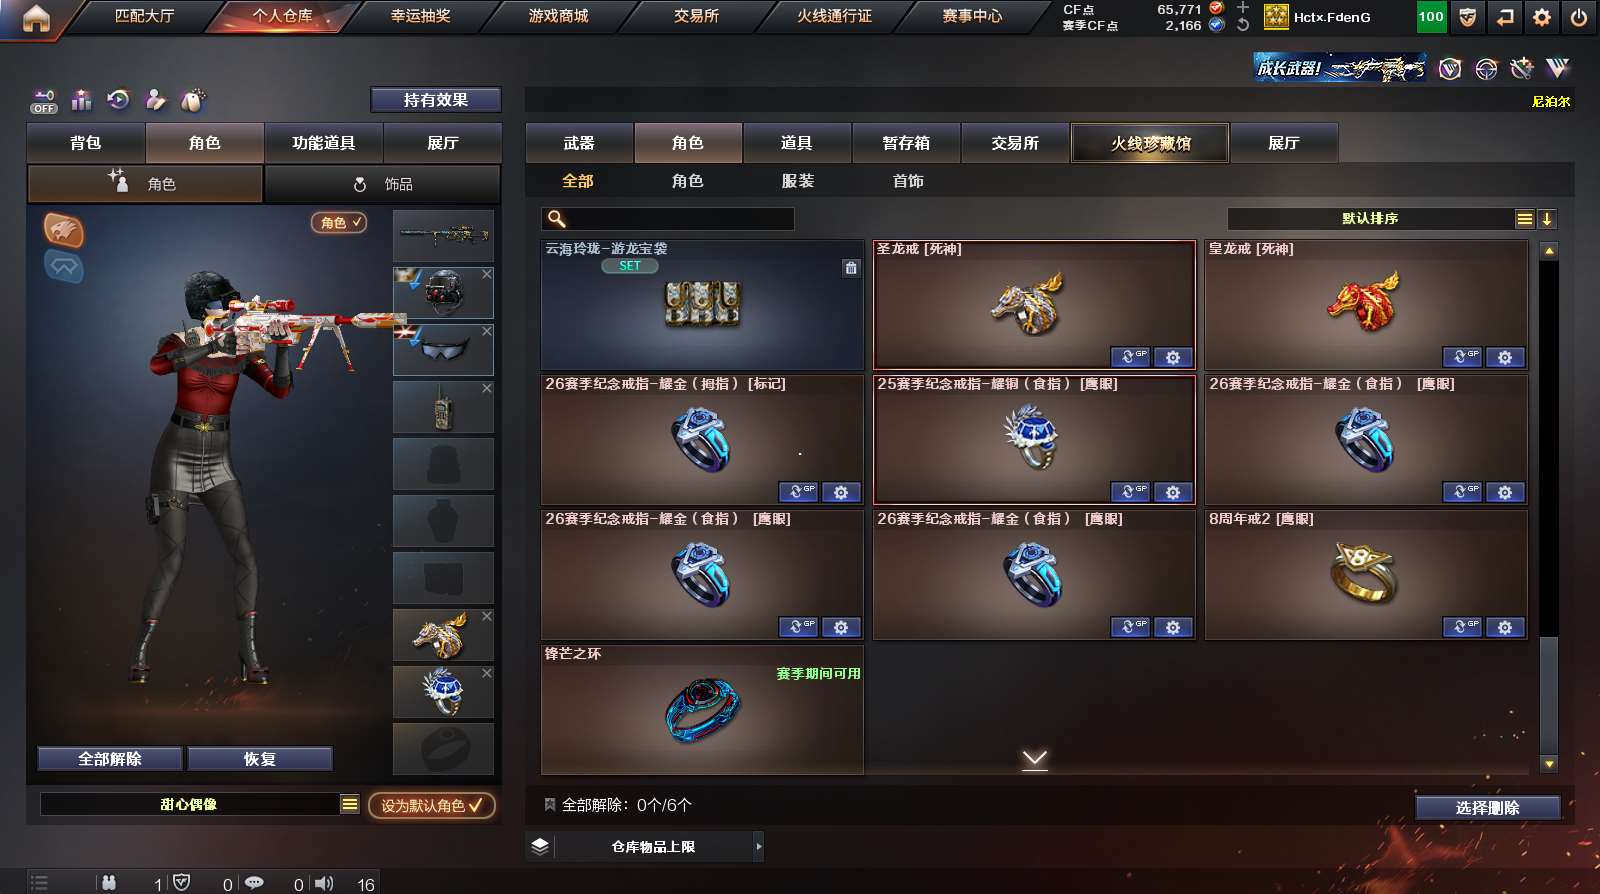Open the settings gear in top bar
The height and width of the screenshot is (894, 1600).
click(1542, 17)
